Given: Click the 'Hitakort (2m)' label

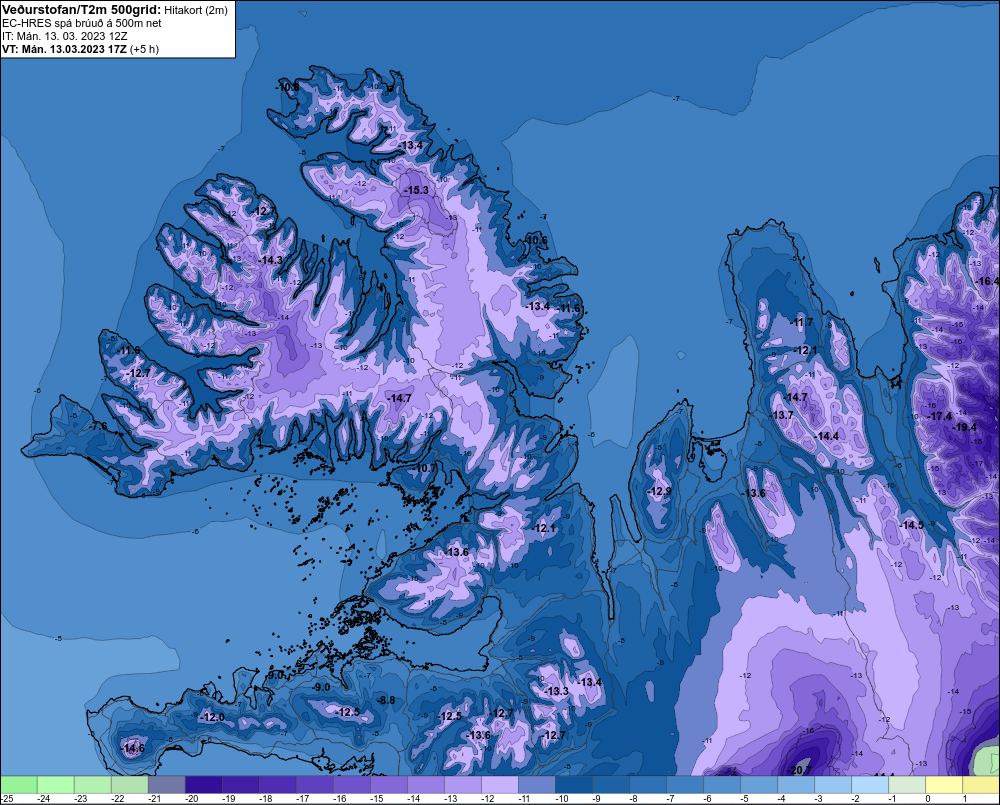Looking at the screenshot, I should point(196,10).
